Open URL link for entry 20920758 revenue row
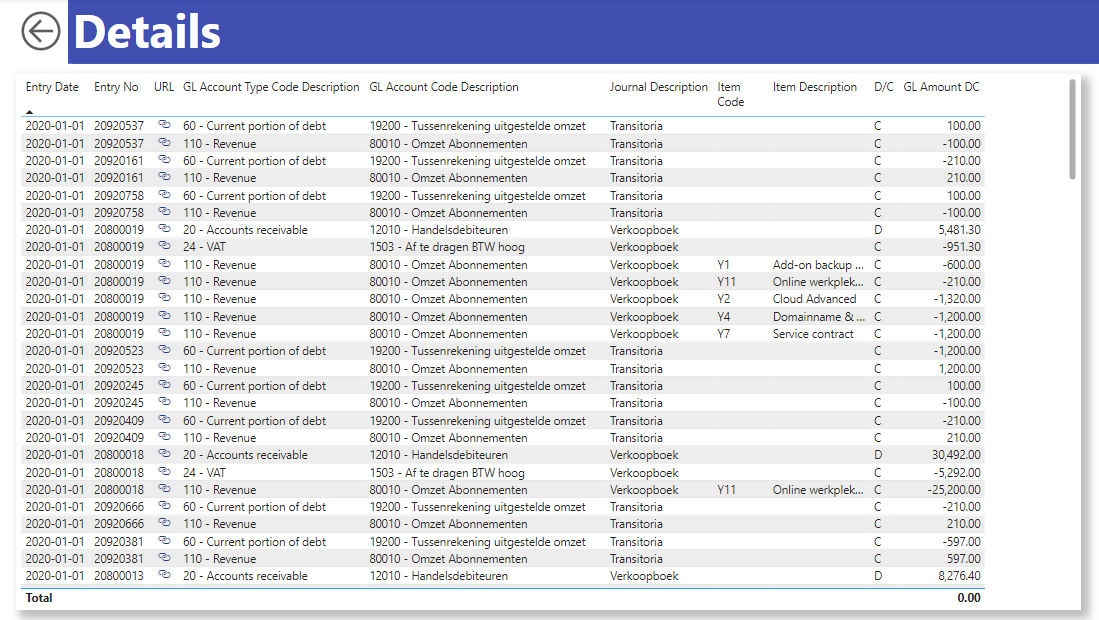 [x=164, y=212]
